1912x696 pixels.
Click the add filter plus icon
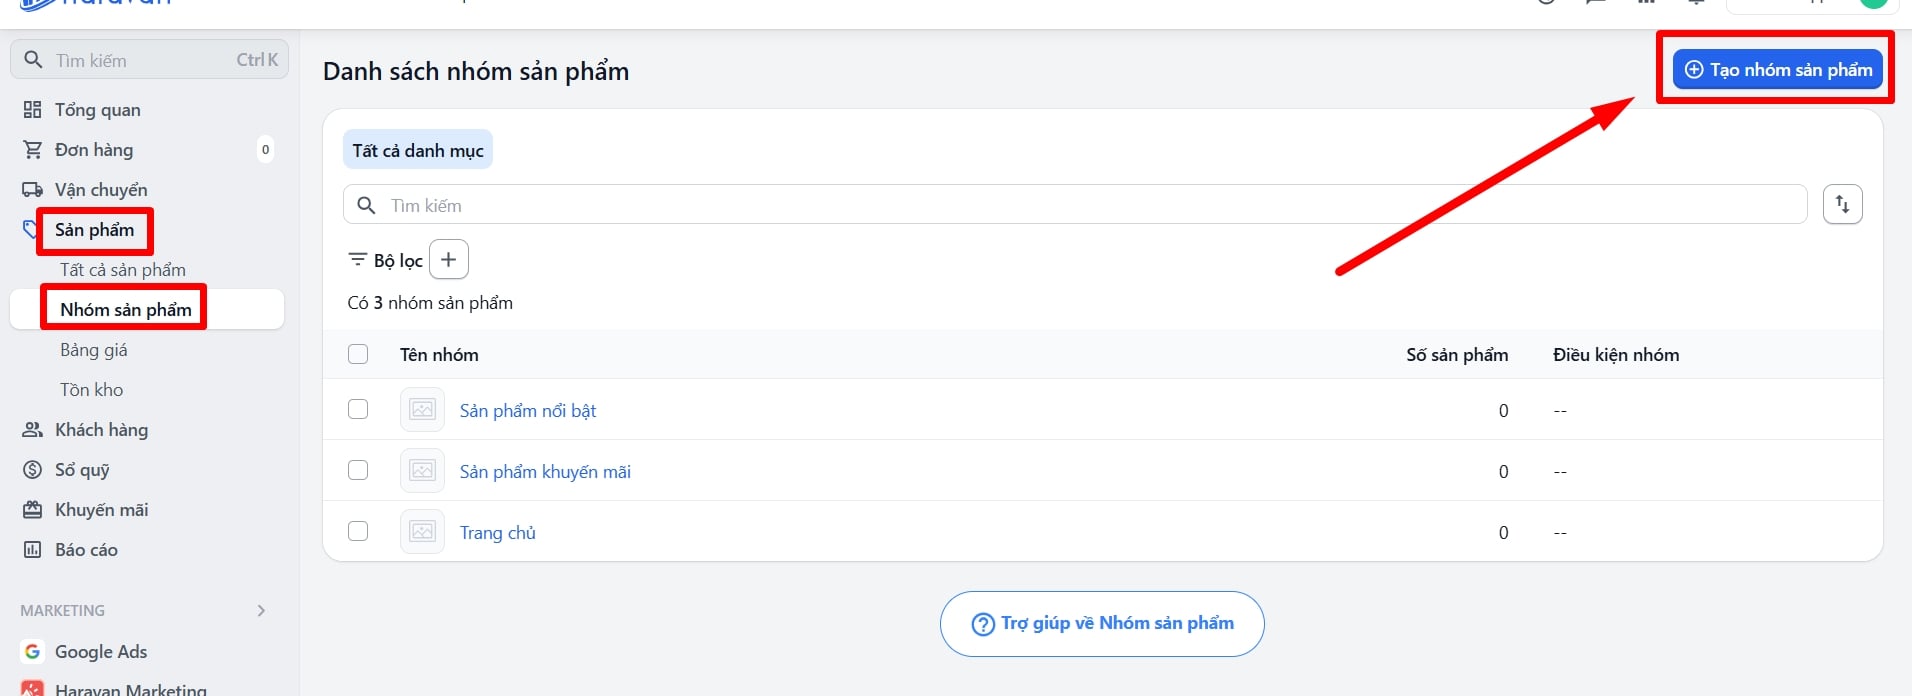click(x=449, y=260)
